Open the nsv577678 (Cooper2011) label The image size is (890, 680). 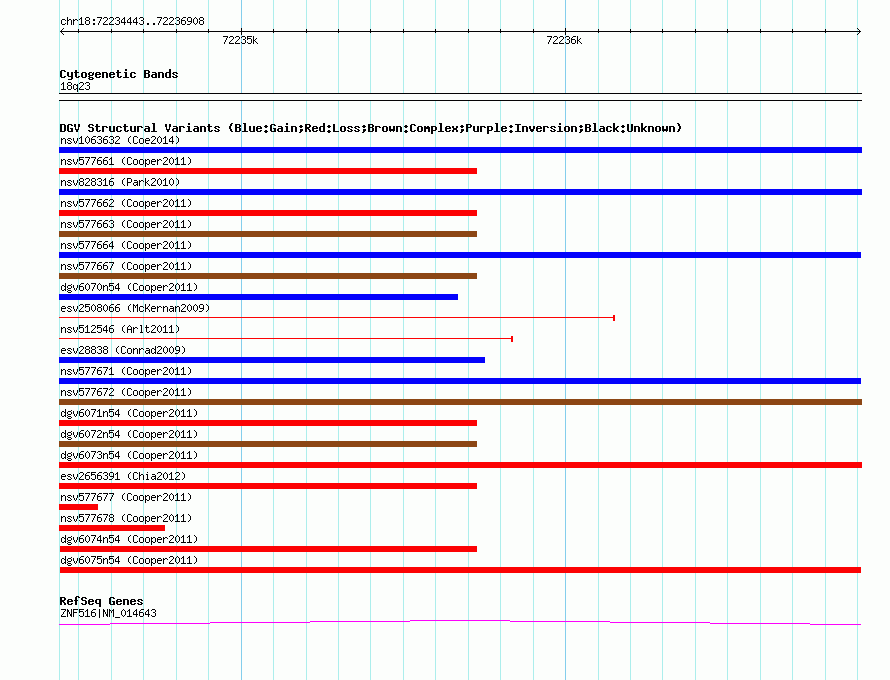[126, 518]
